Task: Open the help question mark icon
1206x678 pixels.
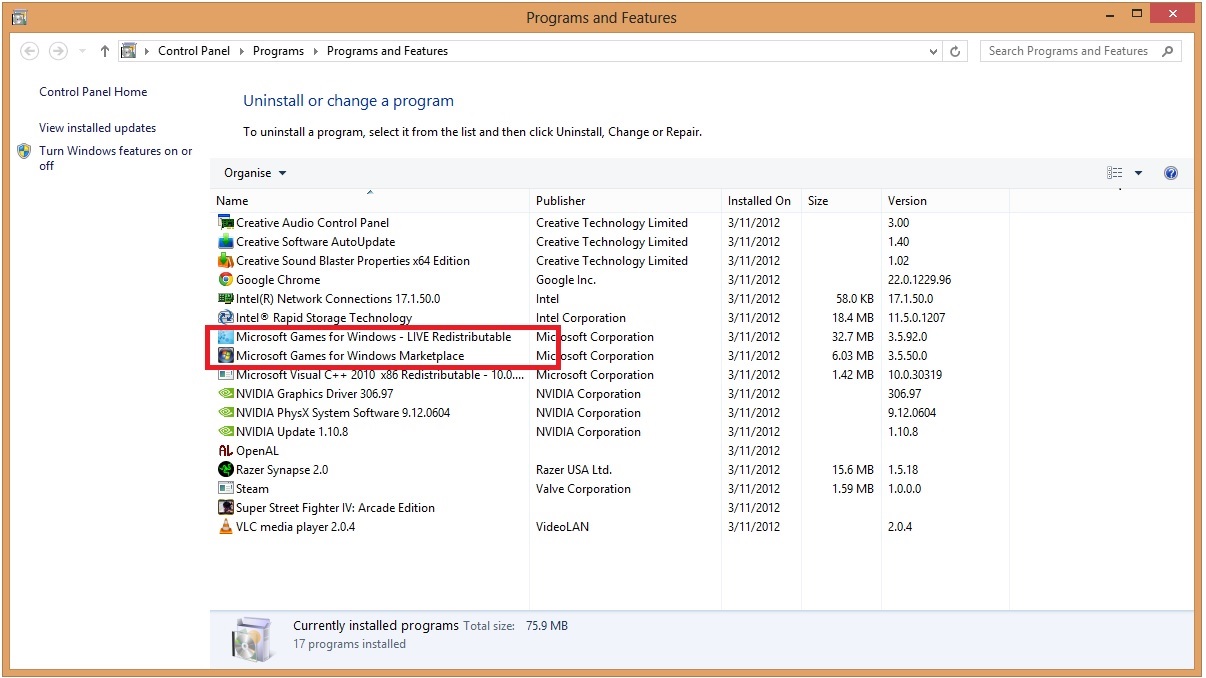Action: coord(1171,173)
